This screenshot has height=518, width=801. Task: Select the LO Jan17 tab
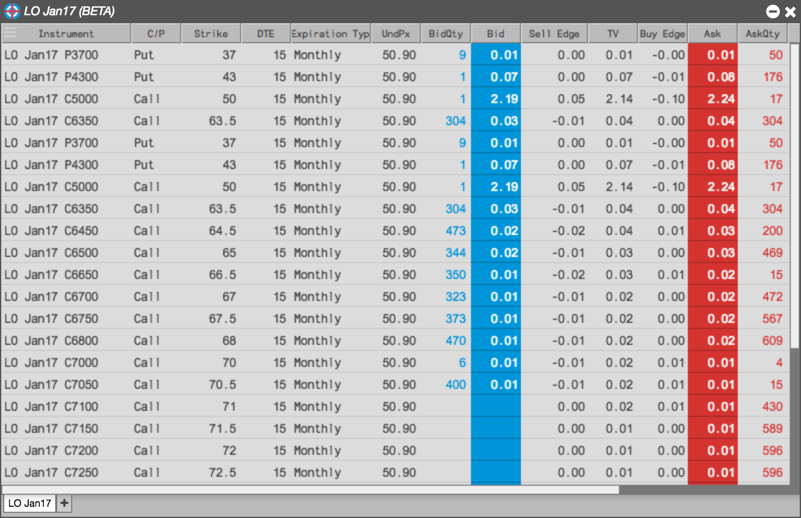coord(30,503)
